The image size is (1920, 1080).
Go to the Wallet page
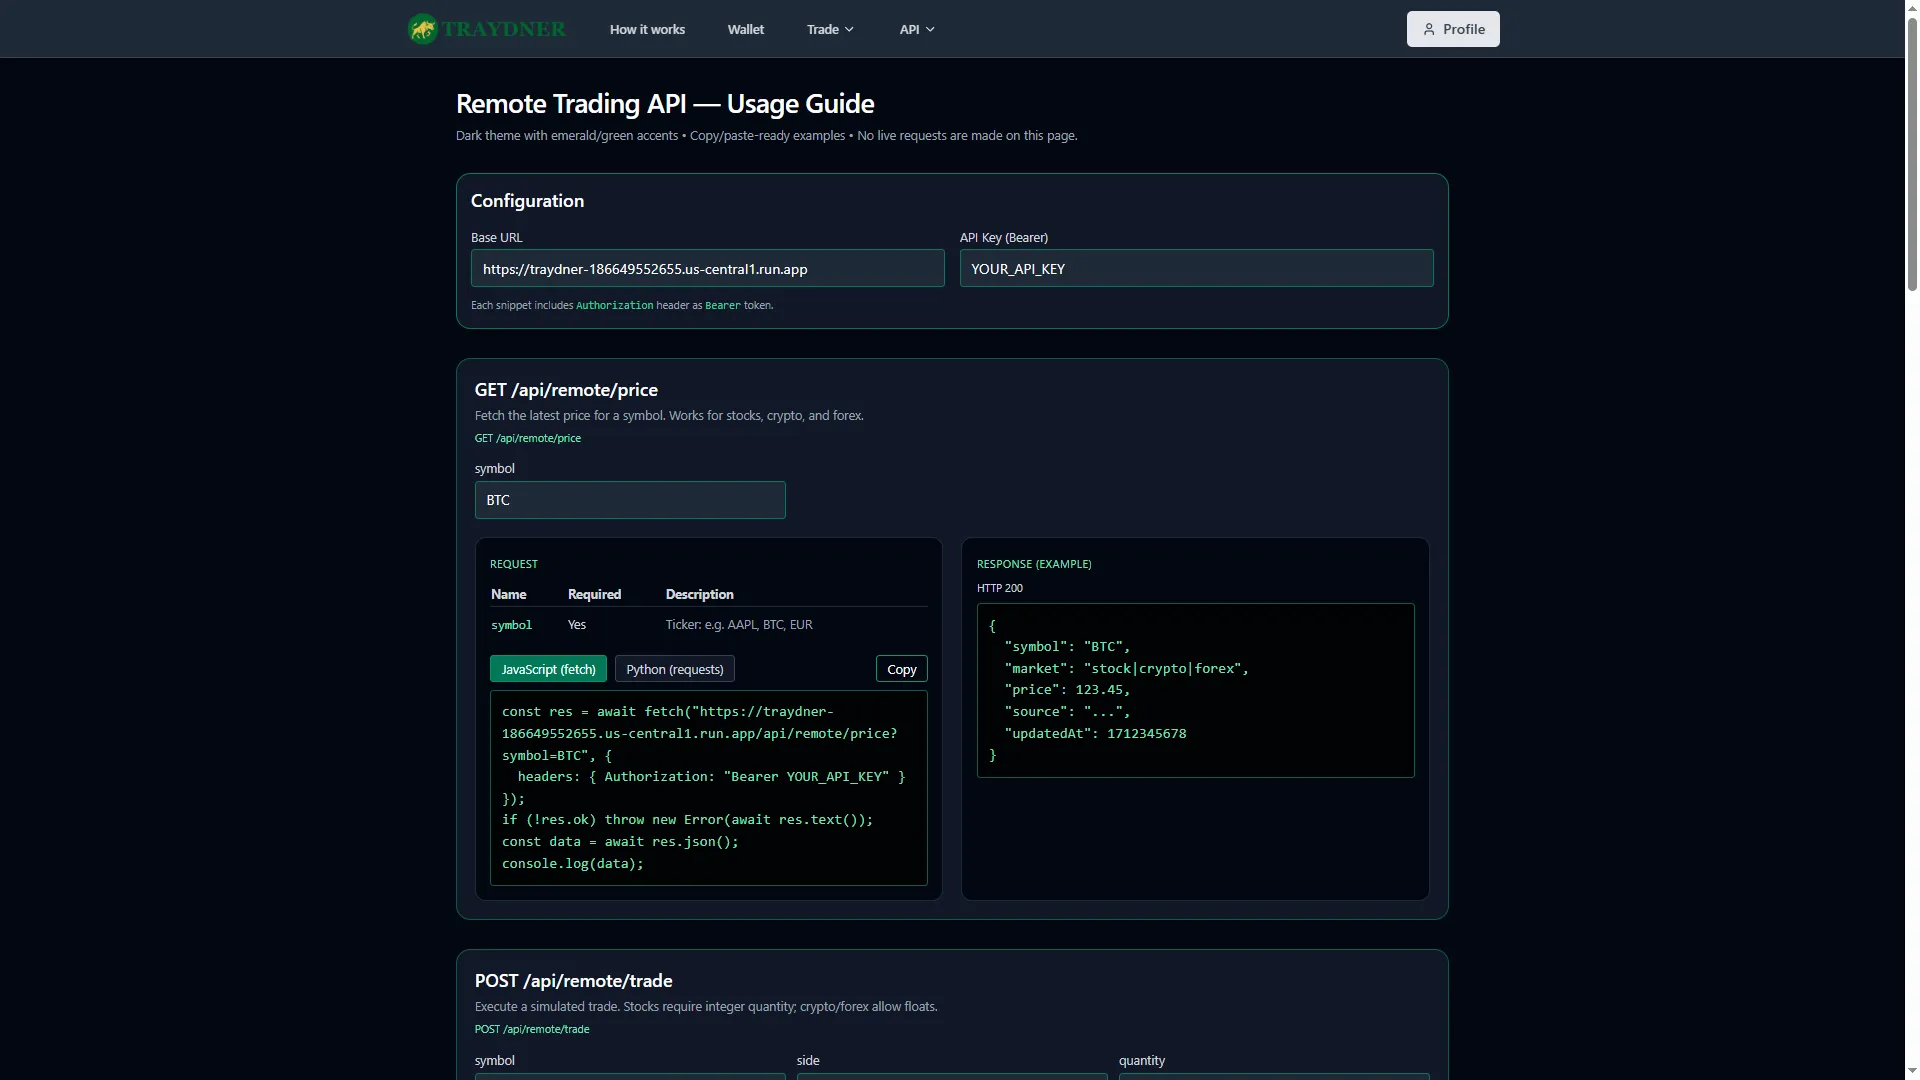coord(746,29)
